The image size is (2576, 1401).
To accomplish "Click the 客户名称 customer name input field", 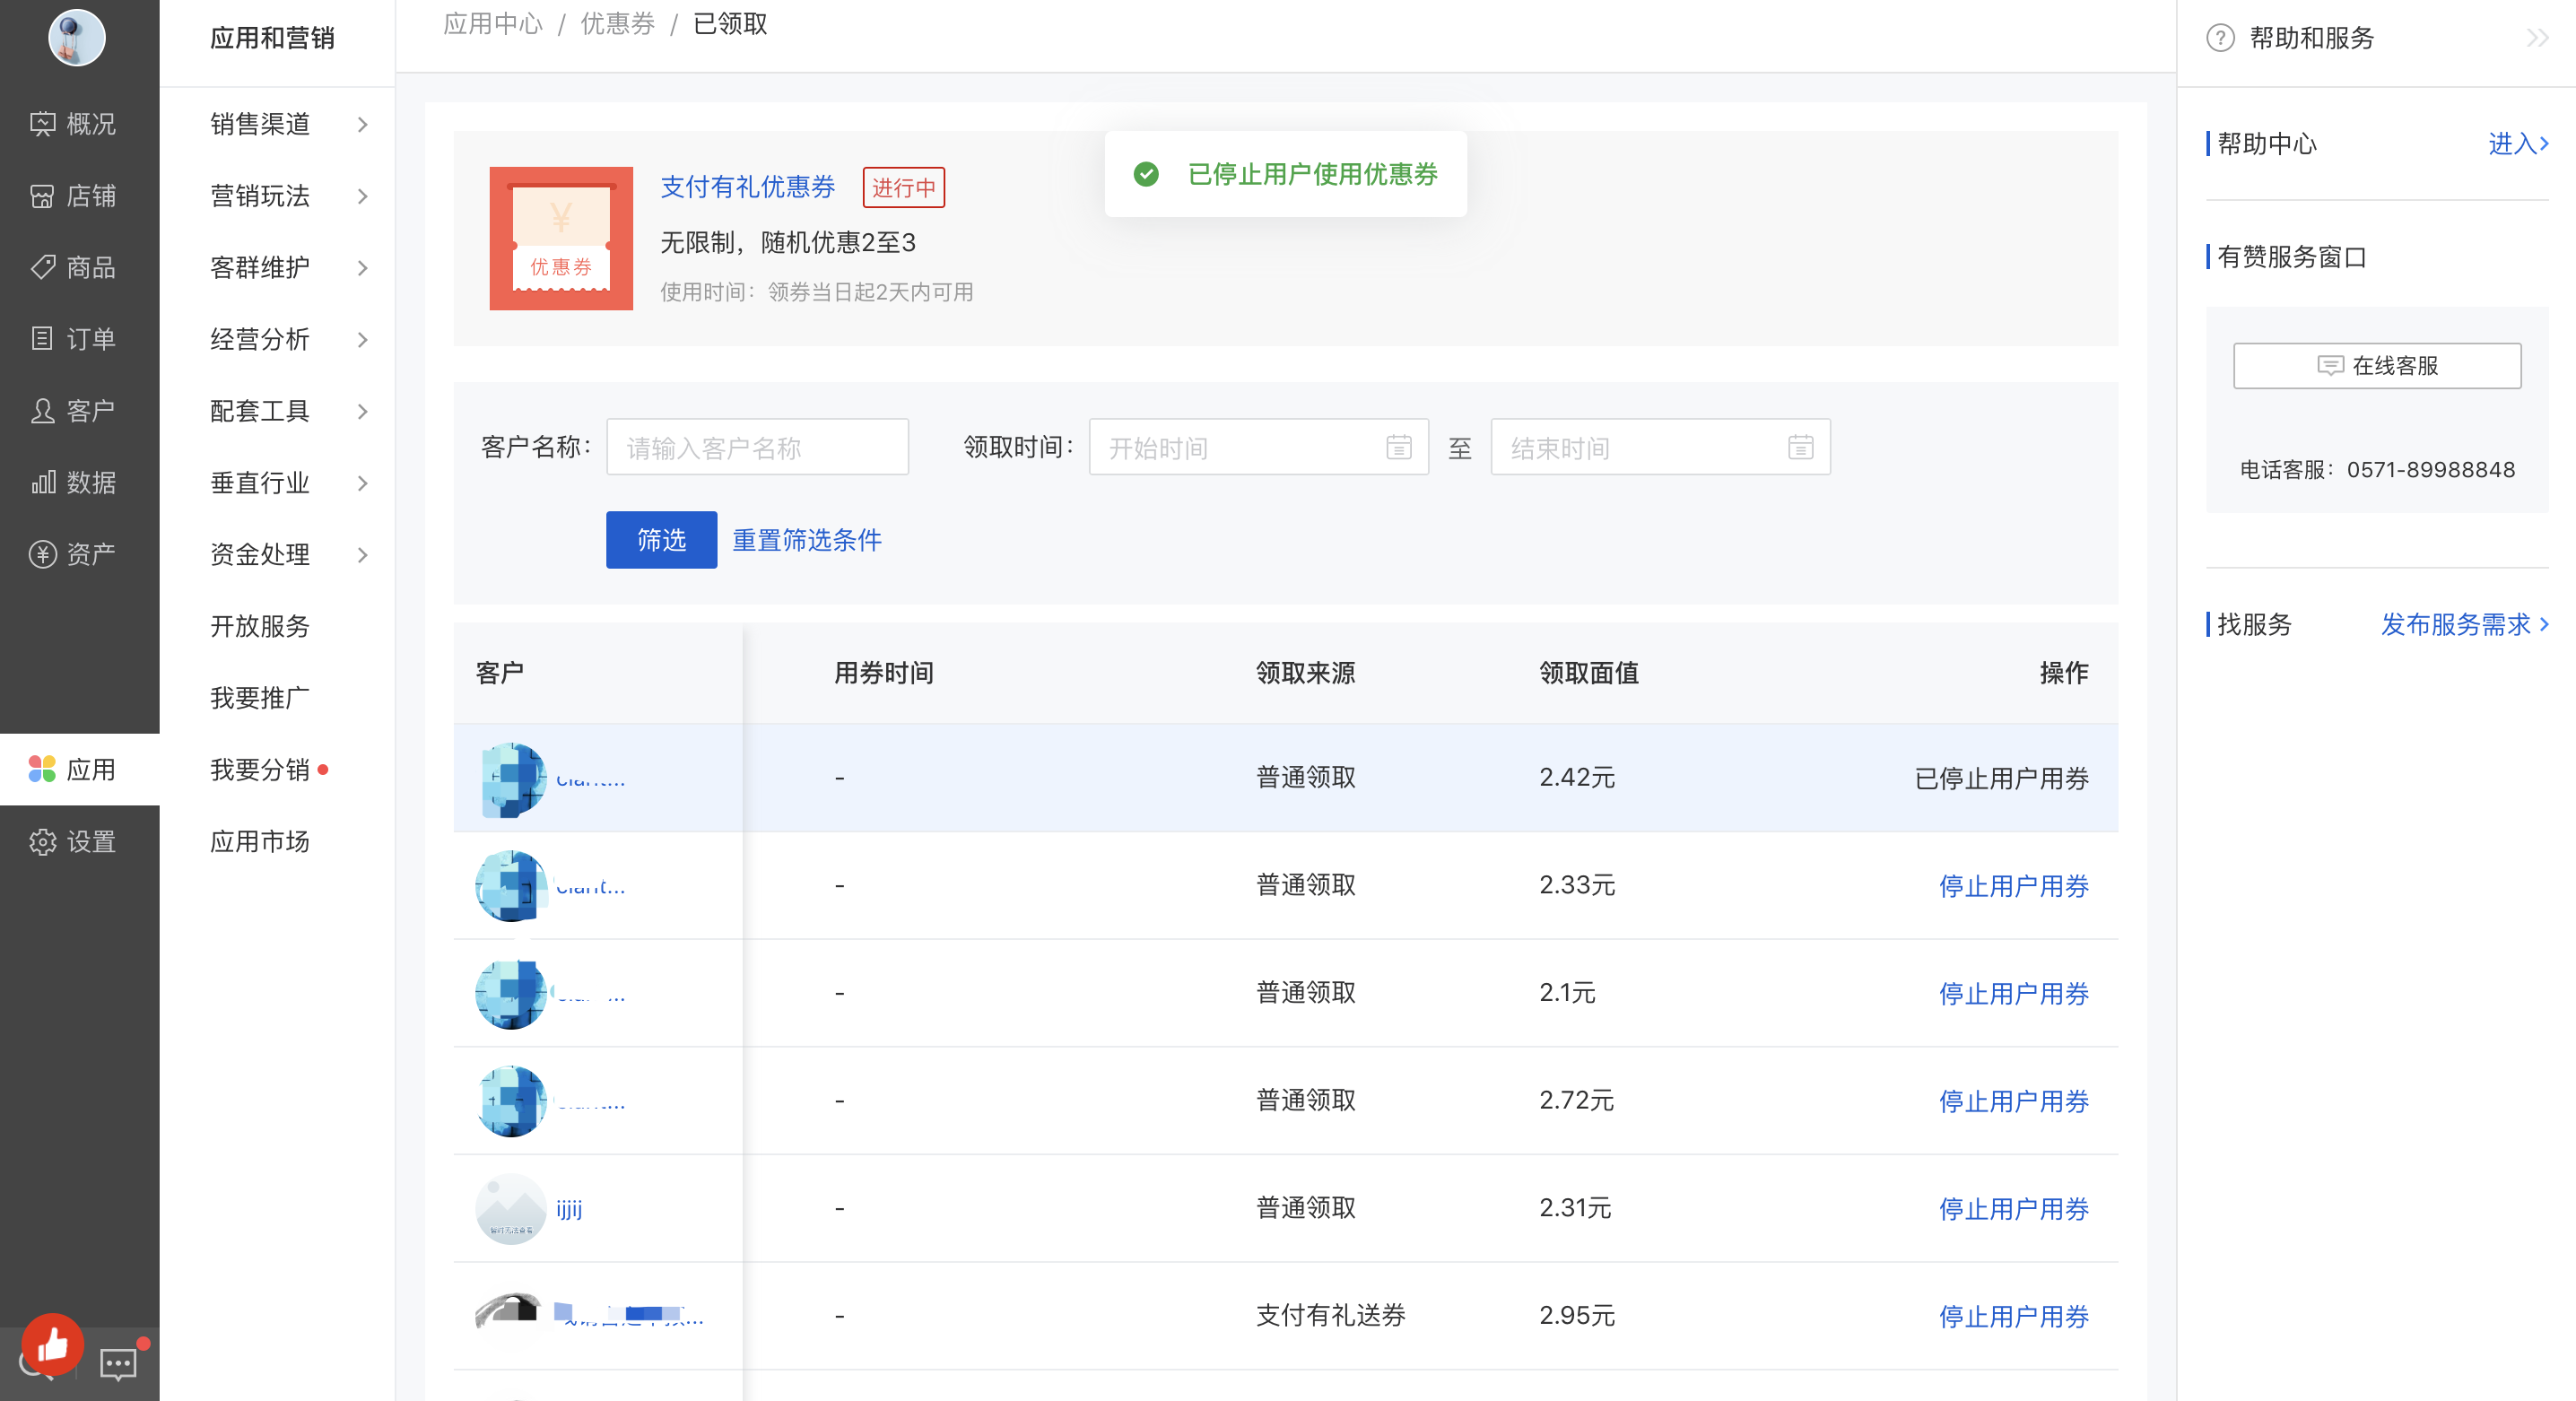I will (x=757, y=447).
